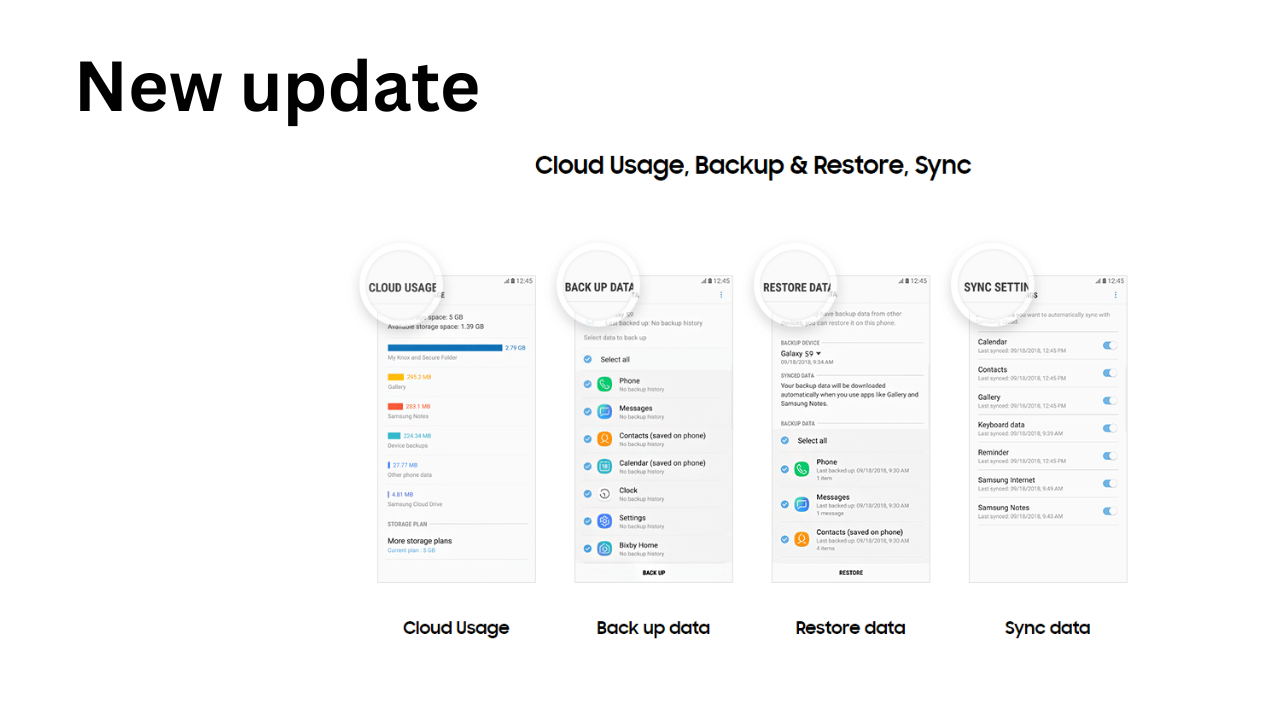This screenshot has width=1280, height=720.
Task: Open three-dot menu on Back Up Data screen
Action: (x=721, y=295)
